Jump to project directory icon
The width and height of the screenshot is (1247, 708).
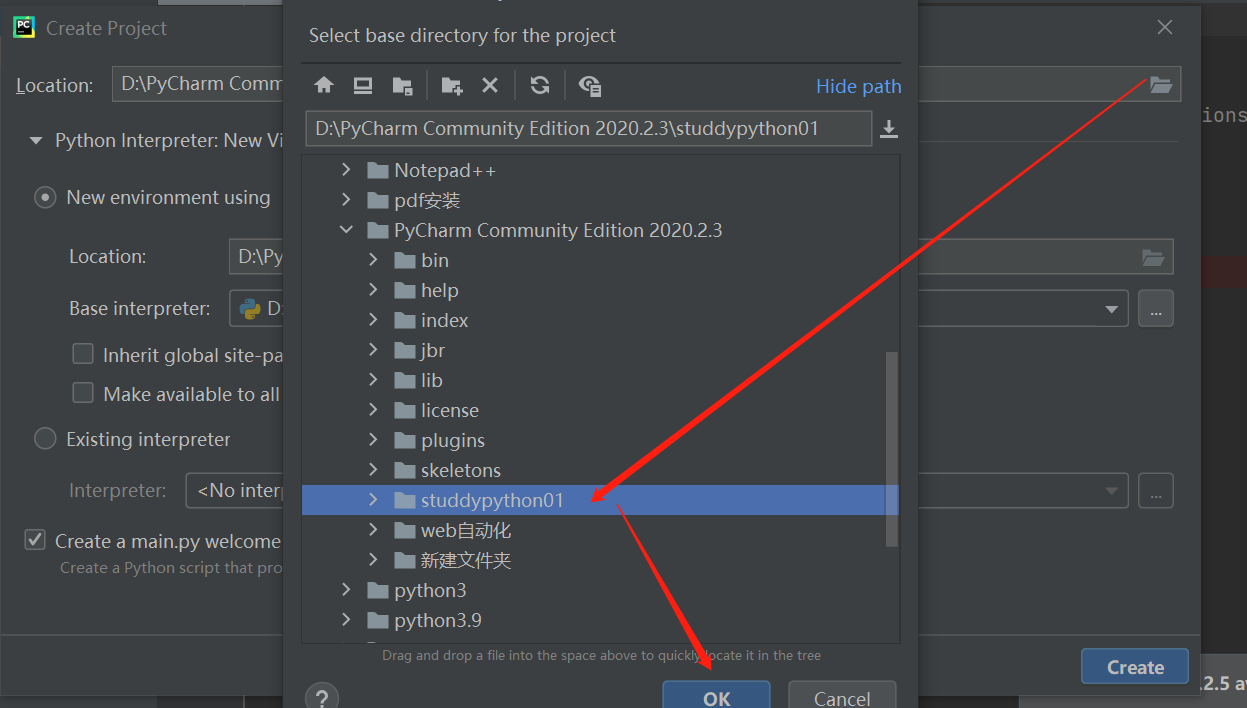(x=403, y=86)
